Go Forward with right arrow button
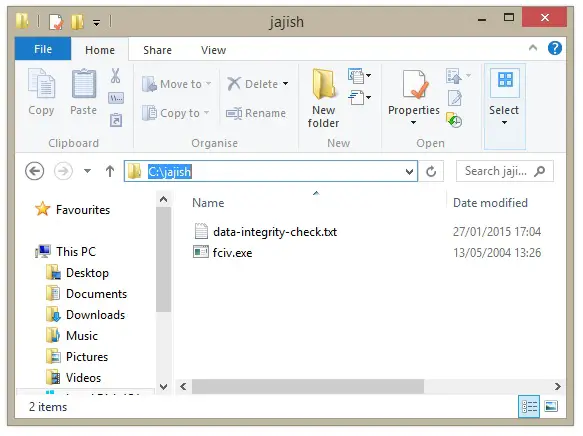This screenshot has height=436, width=583. point(63,171)
